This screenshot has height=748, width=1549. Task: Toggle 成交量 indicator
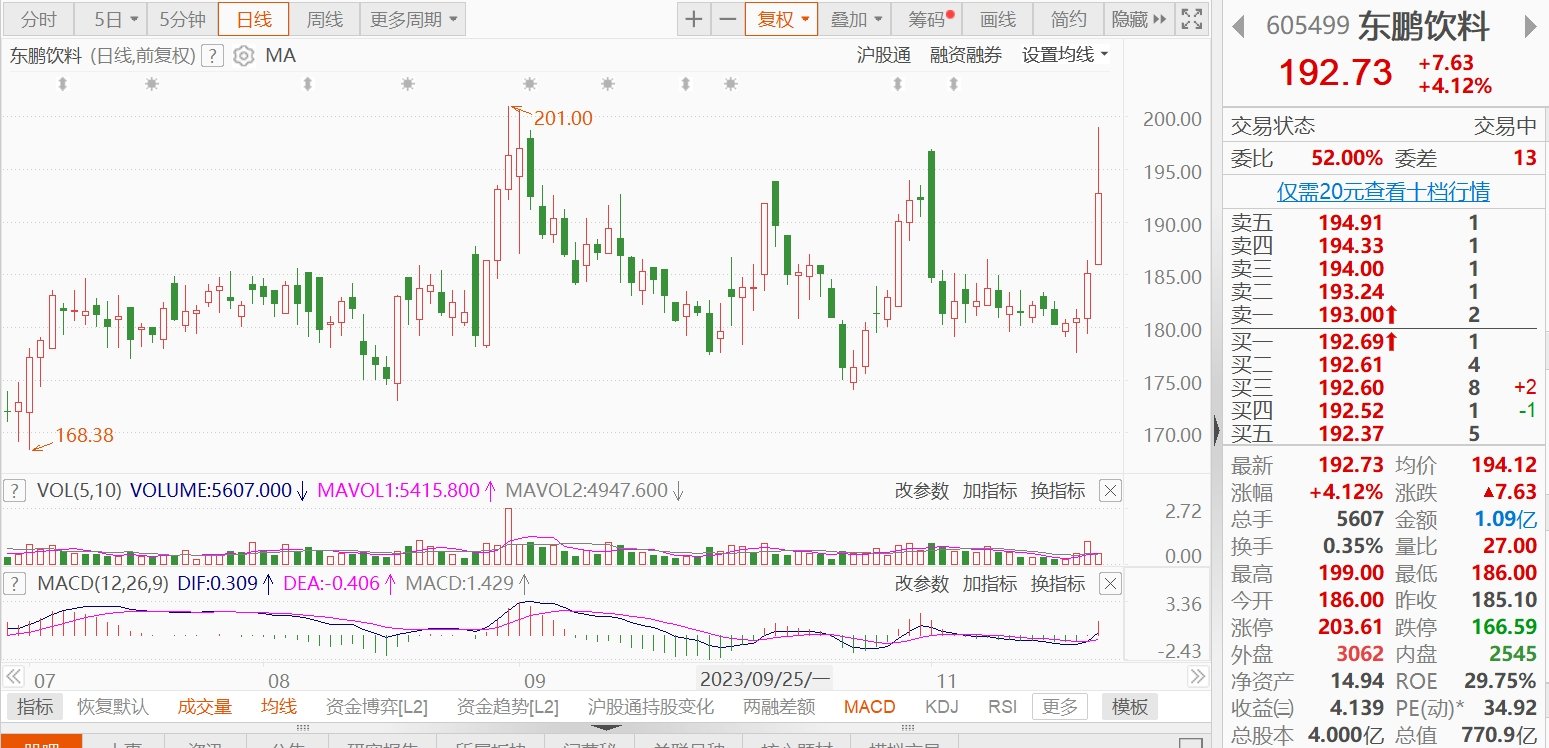pyautogui.click(x=205, y=707)
